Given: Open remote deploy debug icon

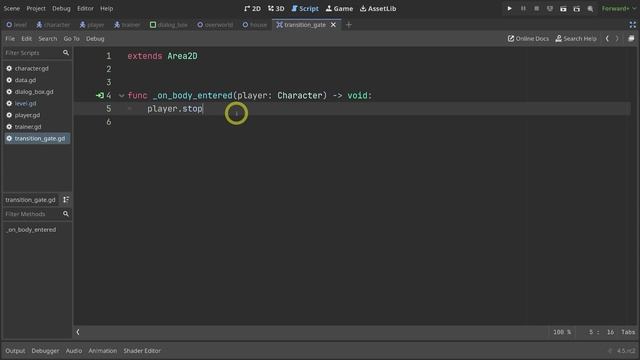Looking at the screenshot, I should tap(550, 8).
